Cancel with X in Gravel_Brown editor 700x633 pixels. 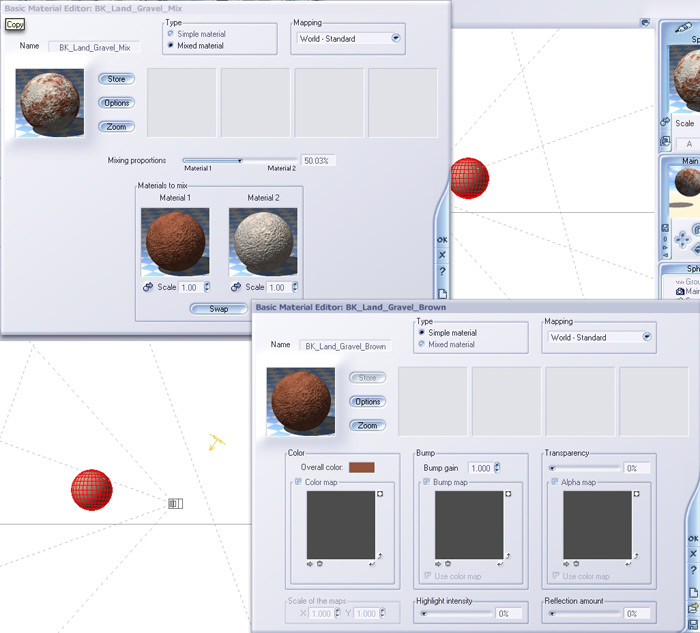[693, 554]
